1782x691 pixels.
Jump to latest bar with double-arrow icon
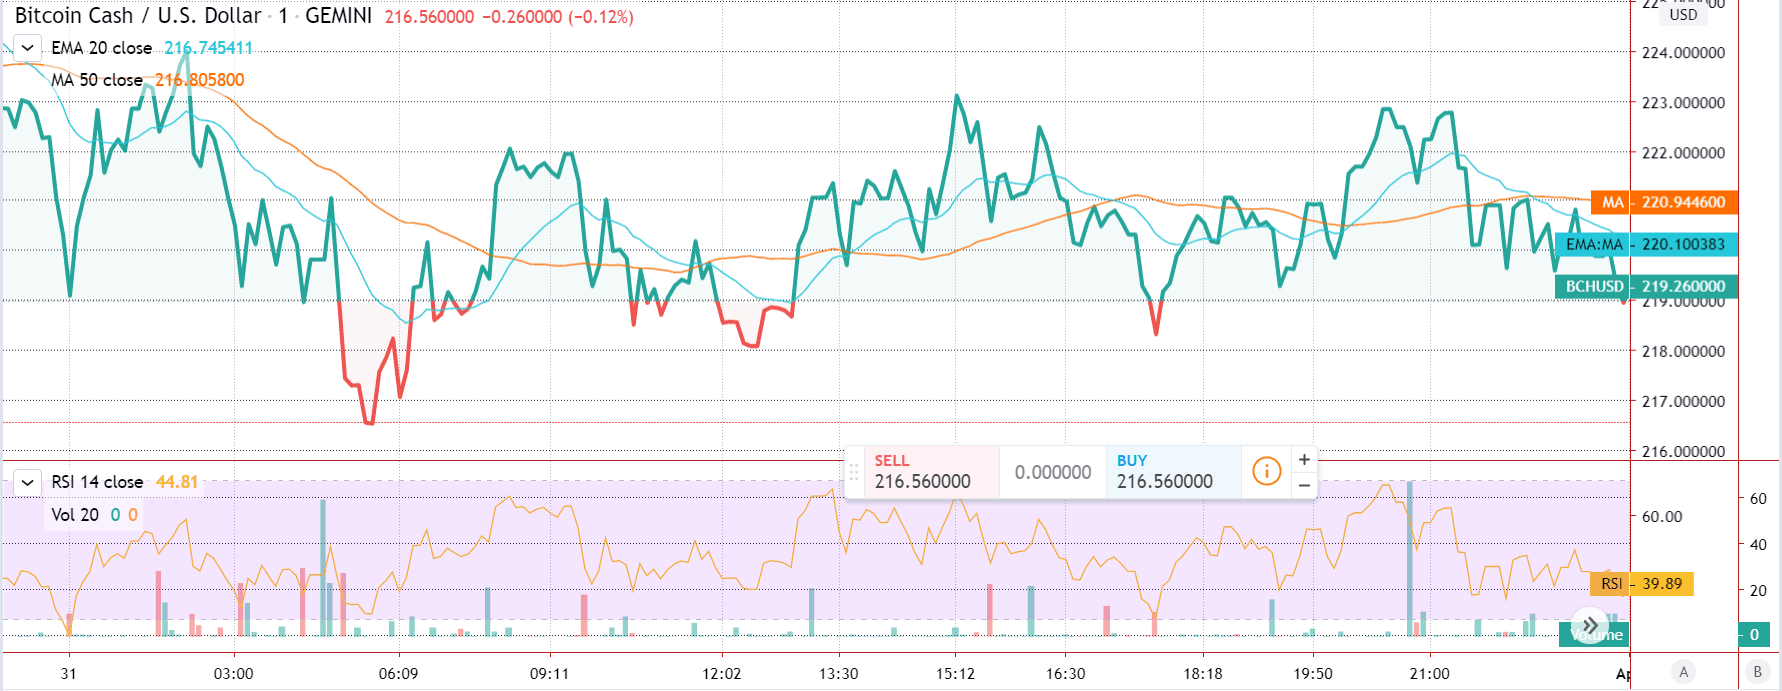pos(1590,626)
